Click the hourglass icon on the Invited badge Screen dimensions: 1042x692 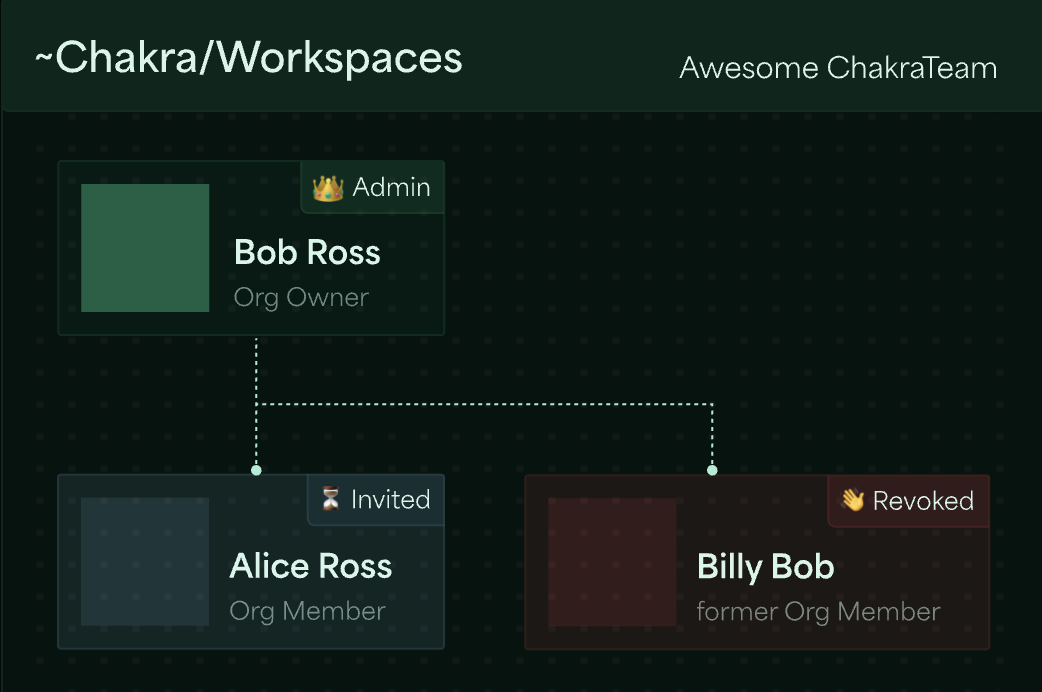330,499
